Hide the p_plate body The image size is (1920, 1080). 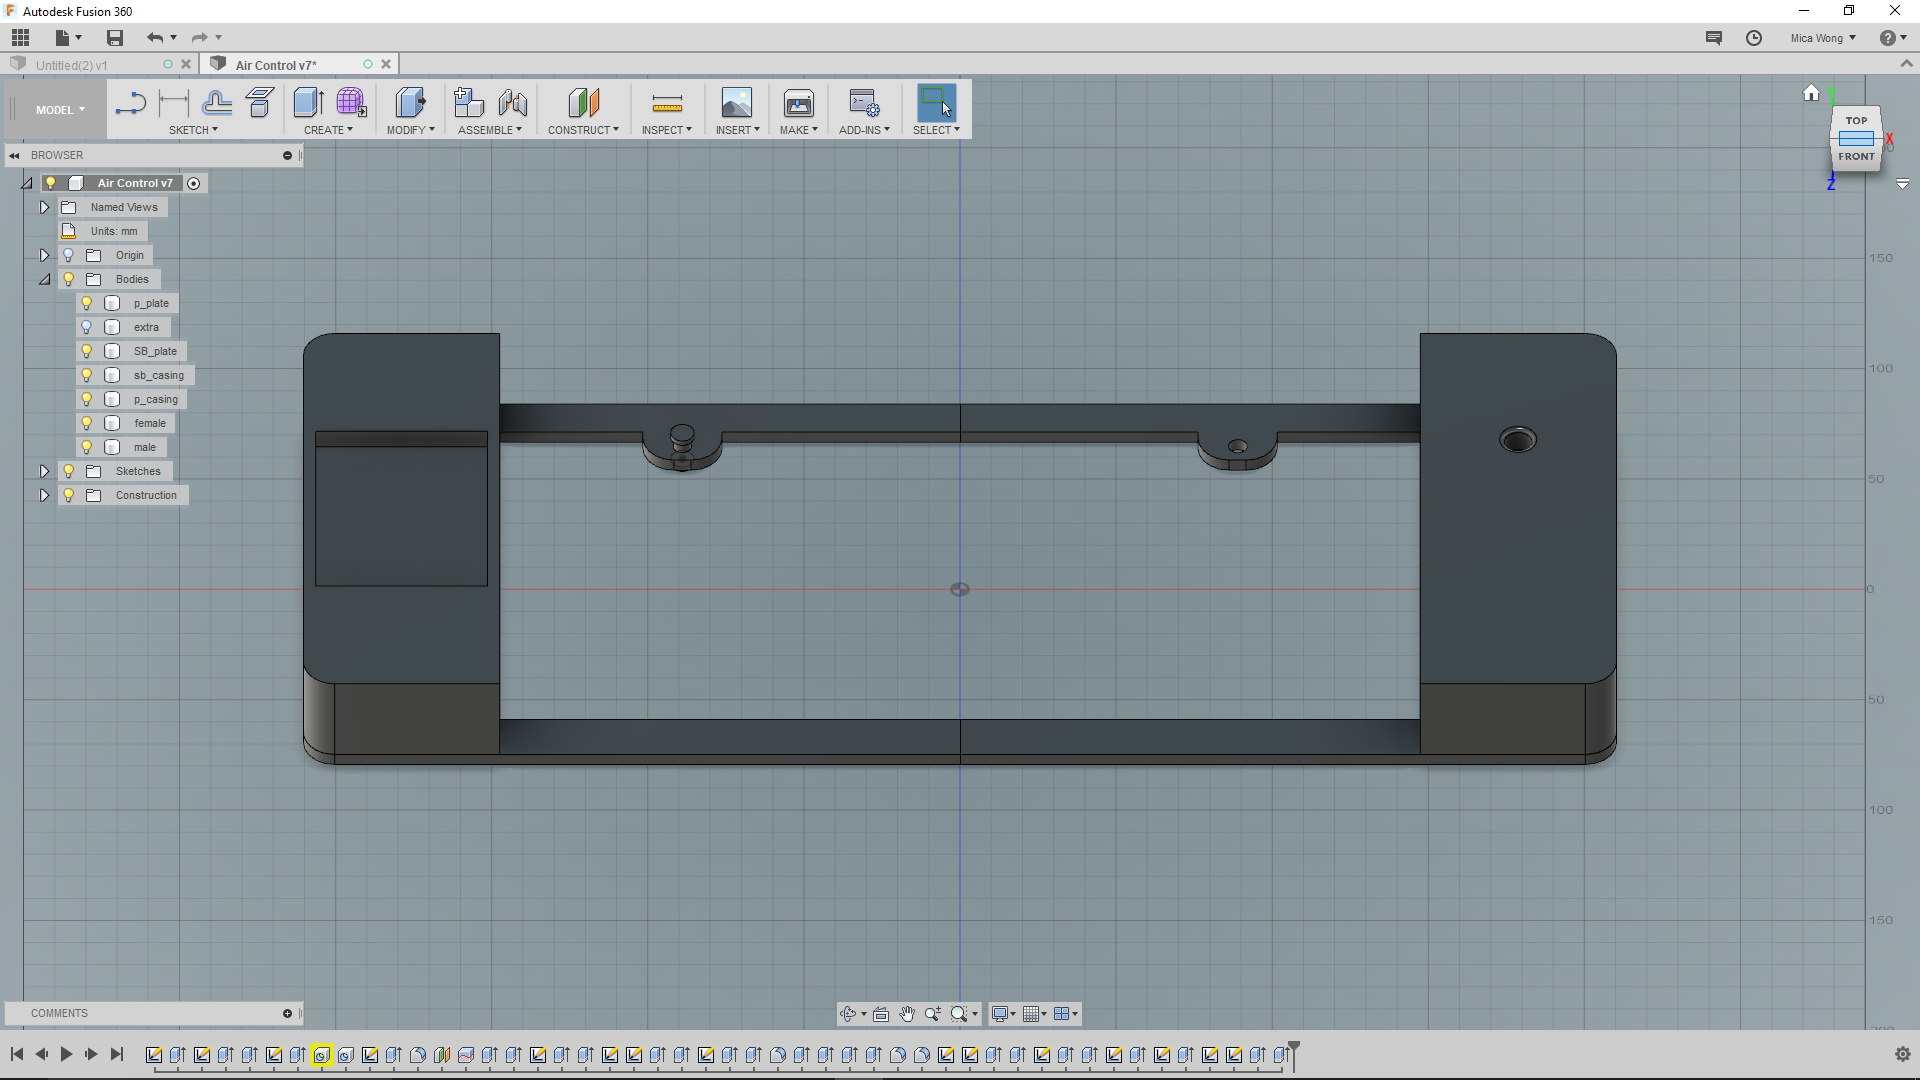click(87, 303)
